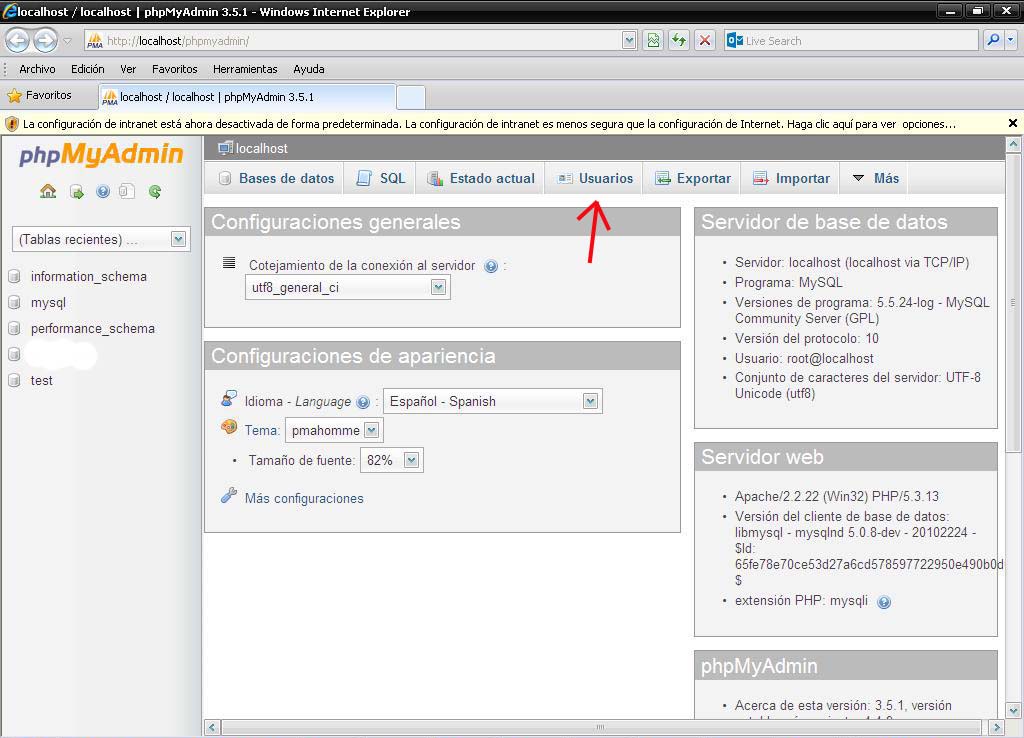Click the help icon beside Cotejamiento de la conexión

click(491, 266)
